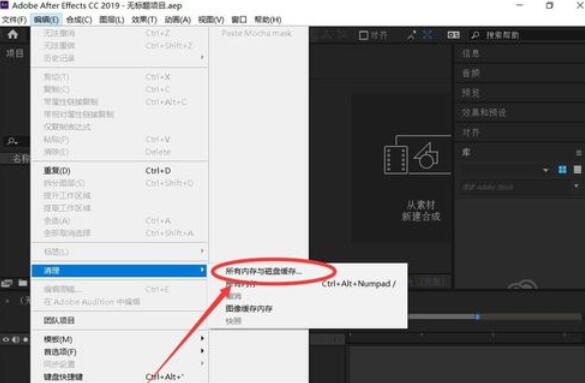585x383 pixels.
Task: Click 从素材新建合成 button
Action: tap(421, 211)
